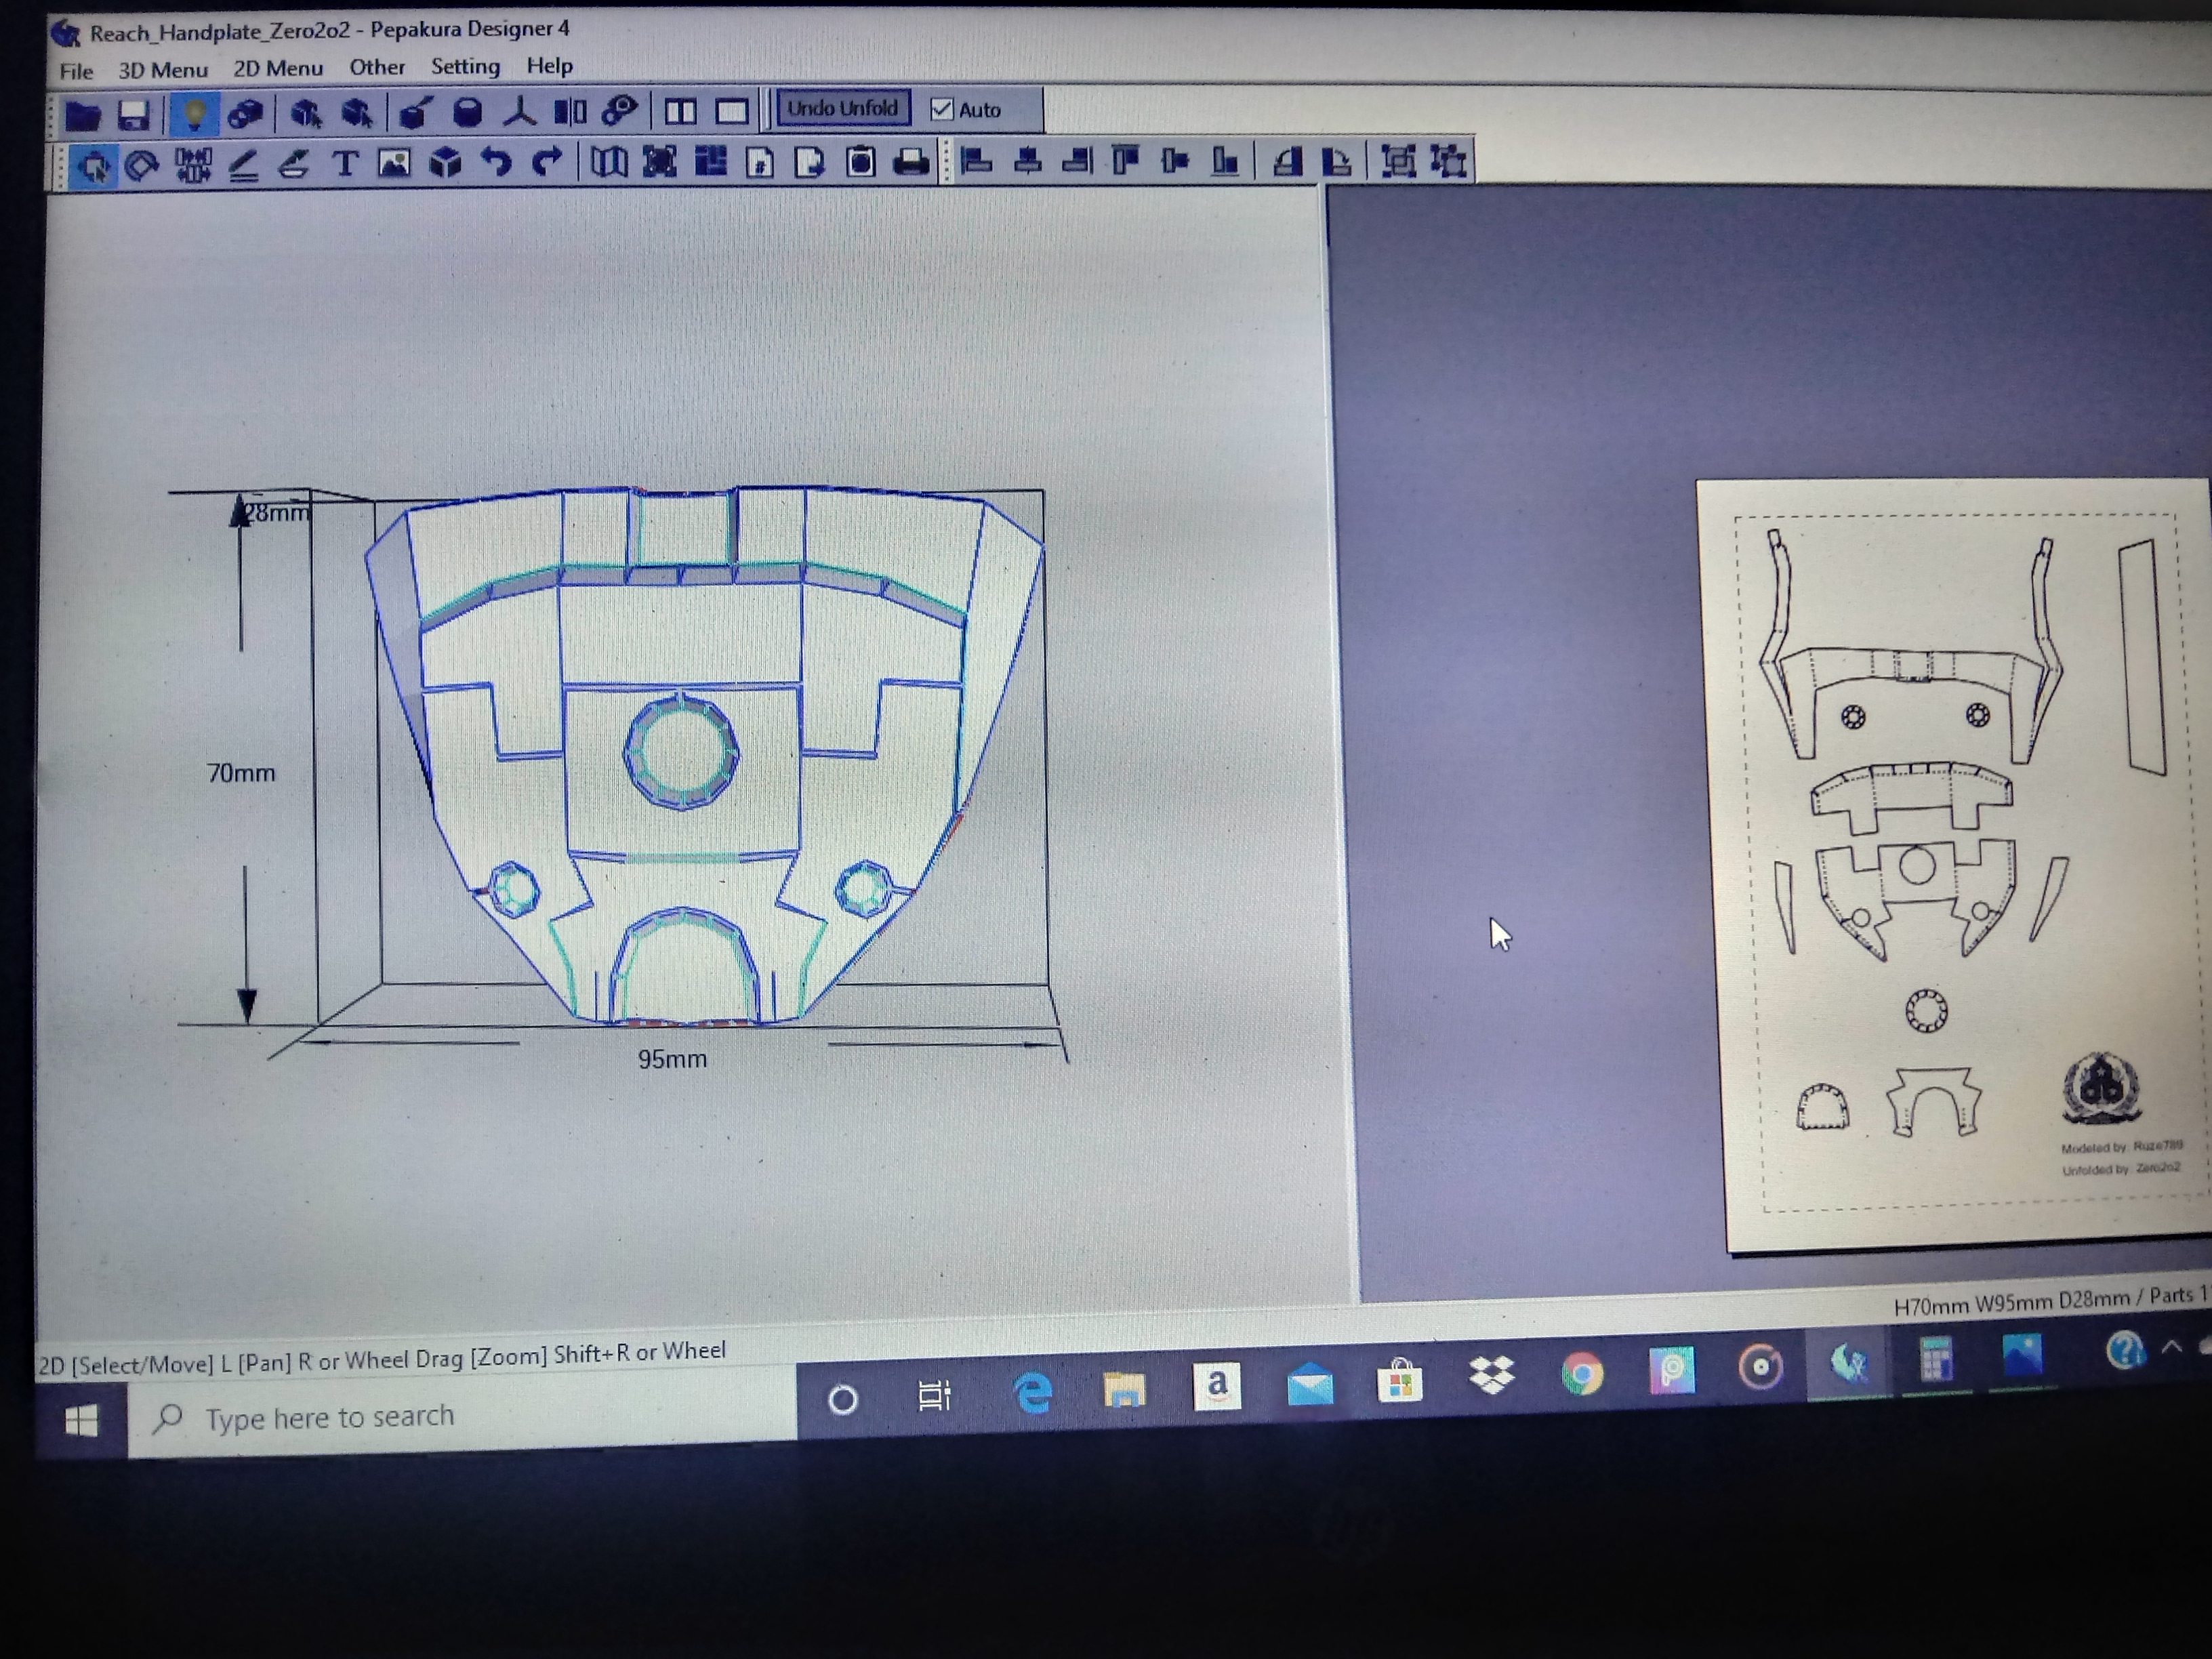Viewport: 2212px width, 1659px height.
Task: Open the File menu
Action: tap(76, 71)
